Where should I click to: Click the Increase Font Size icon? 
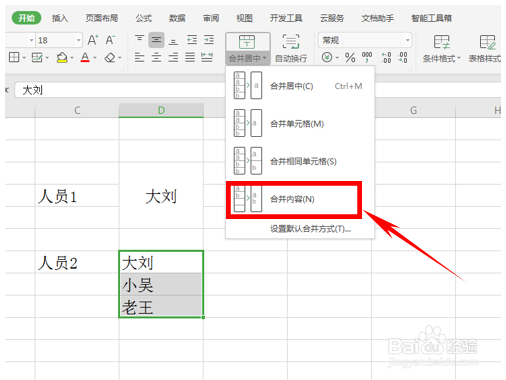point(93,40)
